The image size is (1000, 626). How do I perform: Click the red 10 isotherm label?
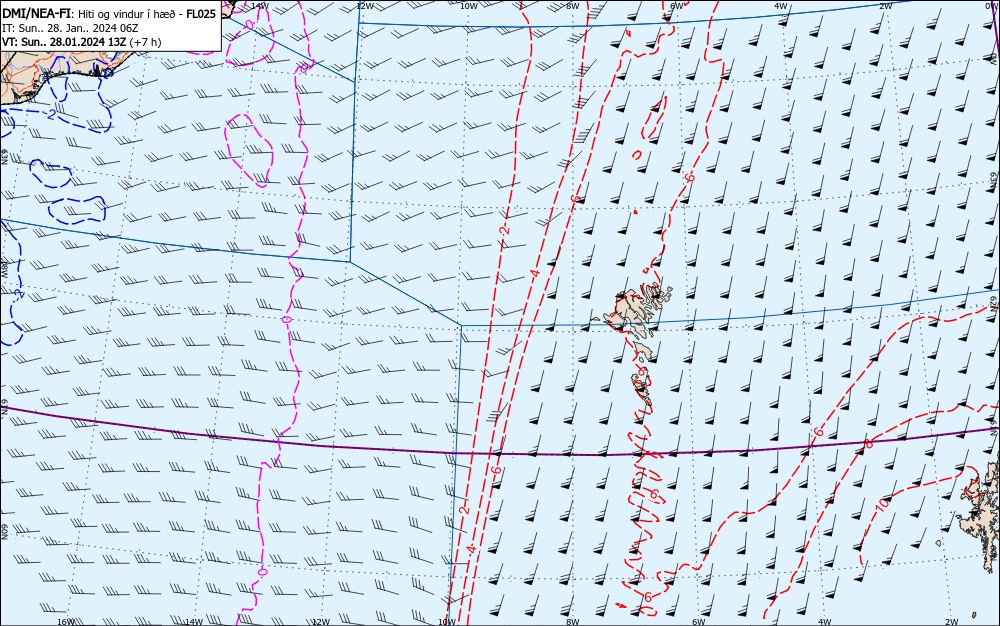(x=883, y=505)
